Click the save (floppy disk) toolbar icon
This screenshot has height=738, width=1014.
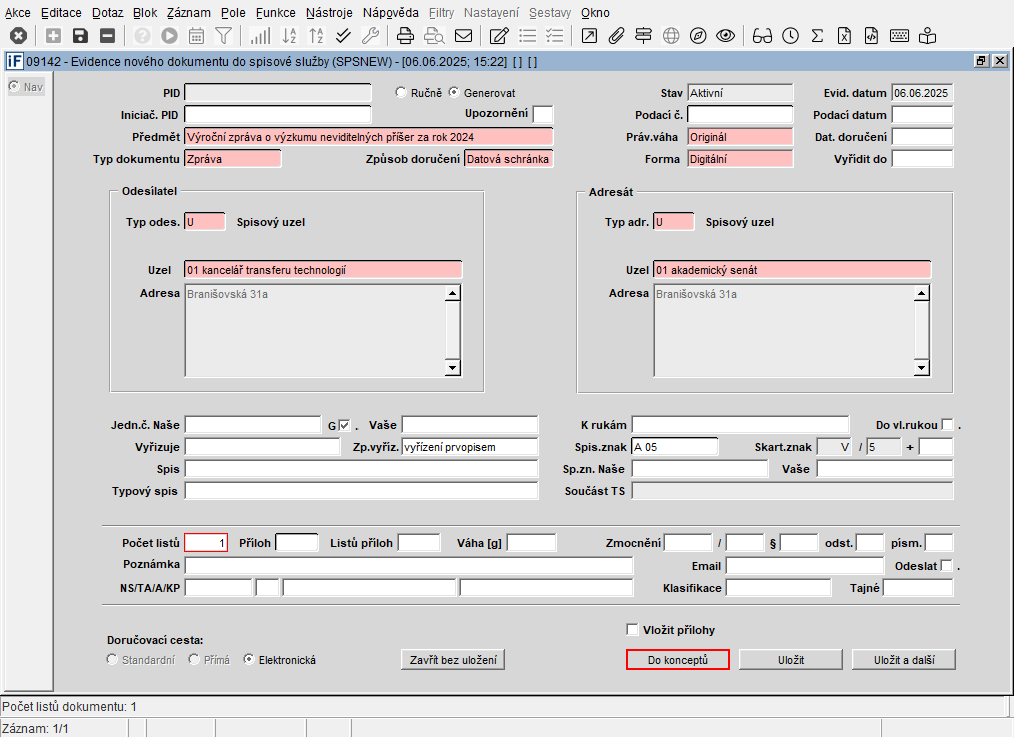tap(80, 36)
